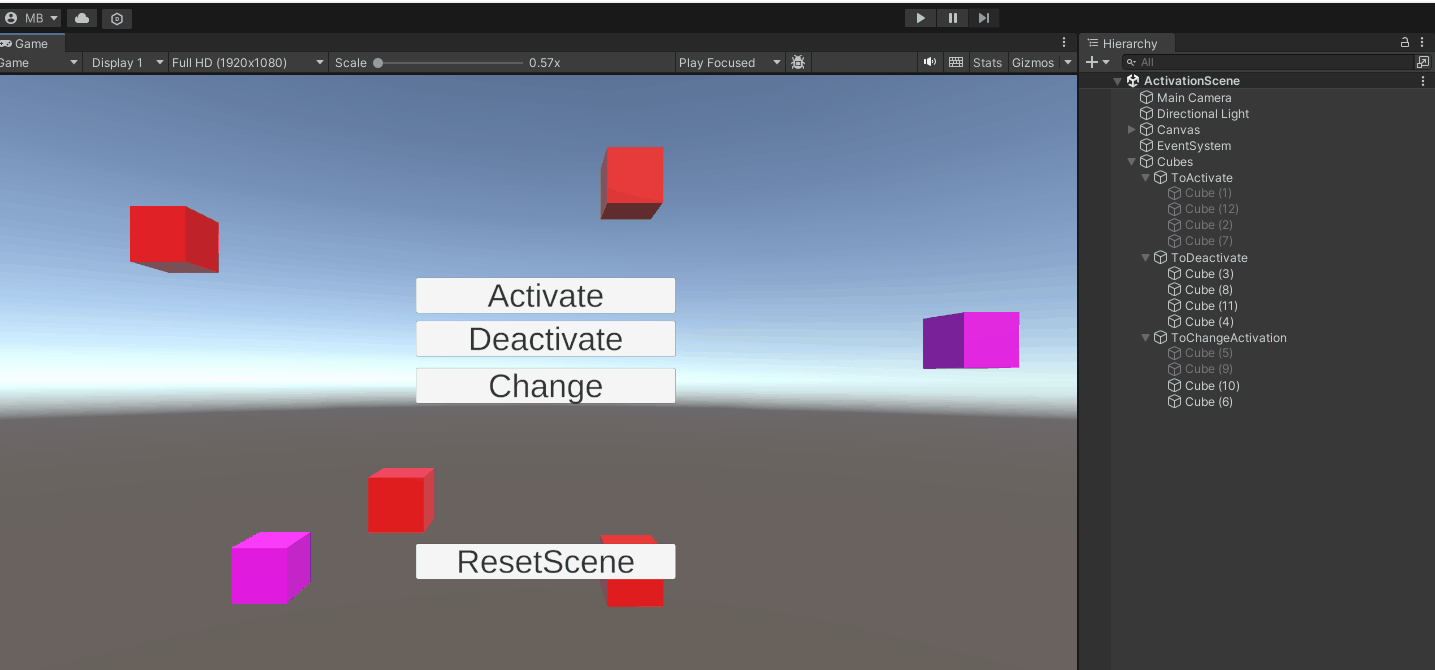Select the ToChangeActivation object
The width and height of the screenshot is (1435, 670).
point(1229,338)
